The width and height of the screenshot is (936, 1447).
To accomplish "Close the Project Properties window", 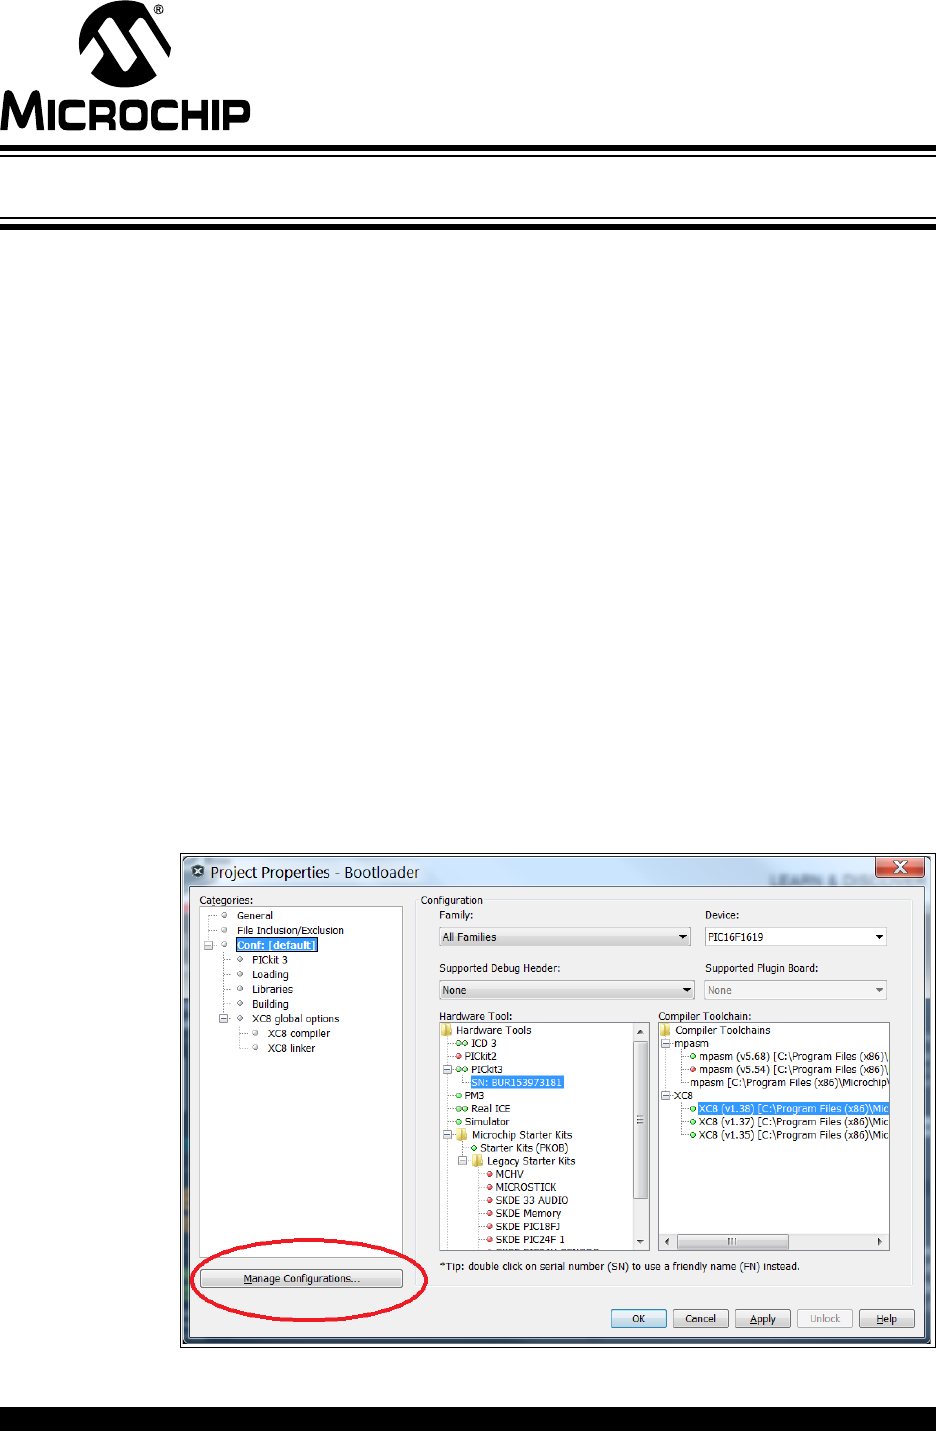I will pyautogui.click(x=900, y=866).
